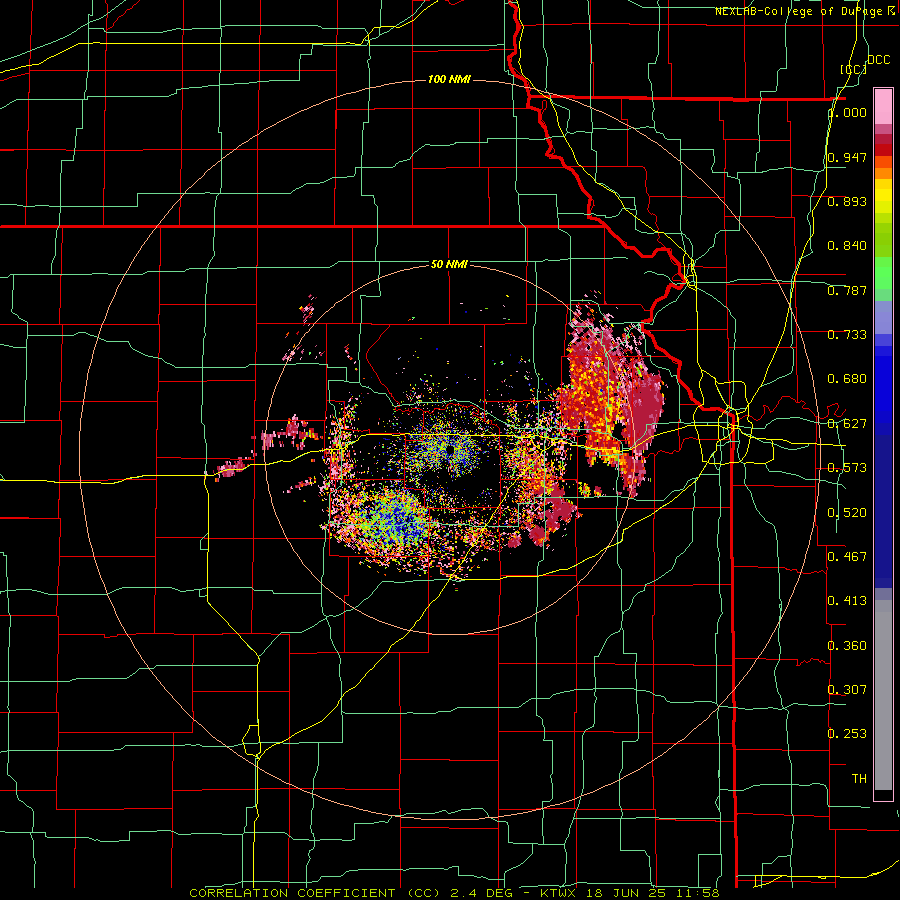Screen dimensions: 900x900
Task: Click the 50 NMI range ring label
Action: (449, 264)
